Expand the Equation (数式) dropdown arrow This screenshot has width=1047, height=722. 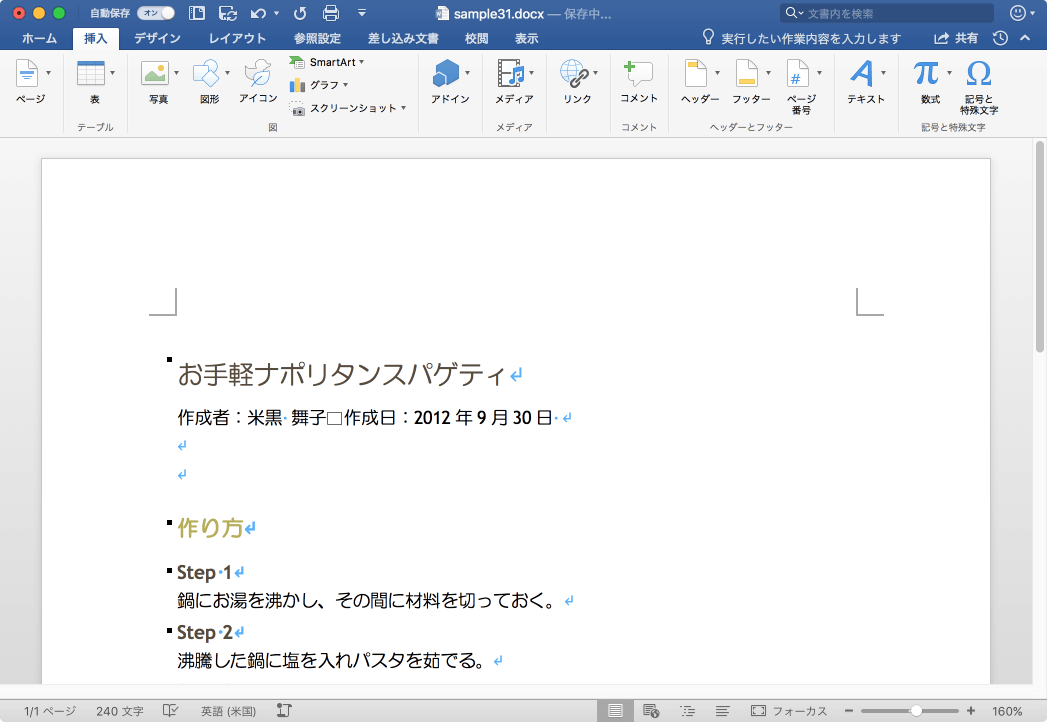[x=949, y=73]
